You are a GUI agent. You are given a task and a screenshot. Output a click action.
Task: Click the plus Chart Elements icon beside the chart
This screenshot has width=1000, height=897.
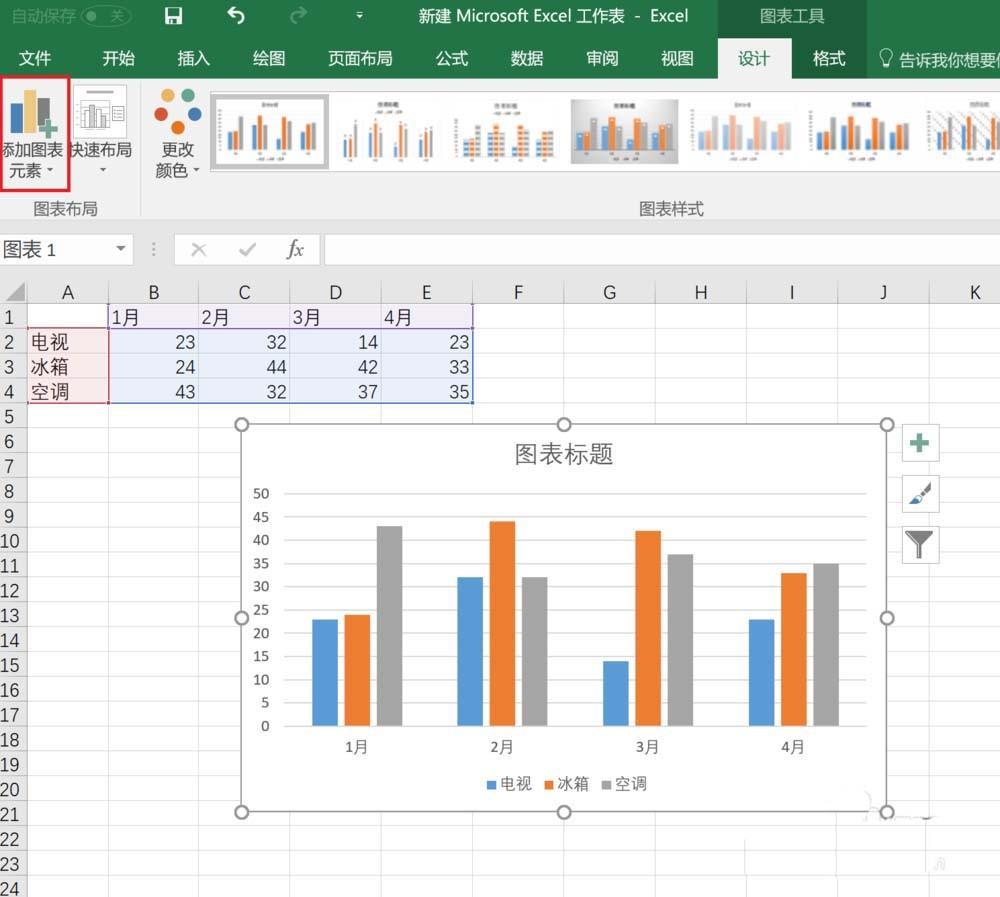pos(919,443)
